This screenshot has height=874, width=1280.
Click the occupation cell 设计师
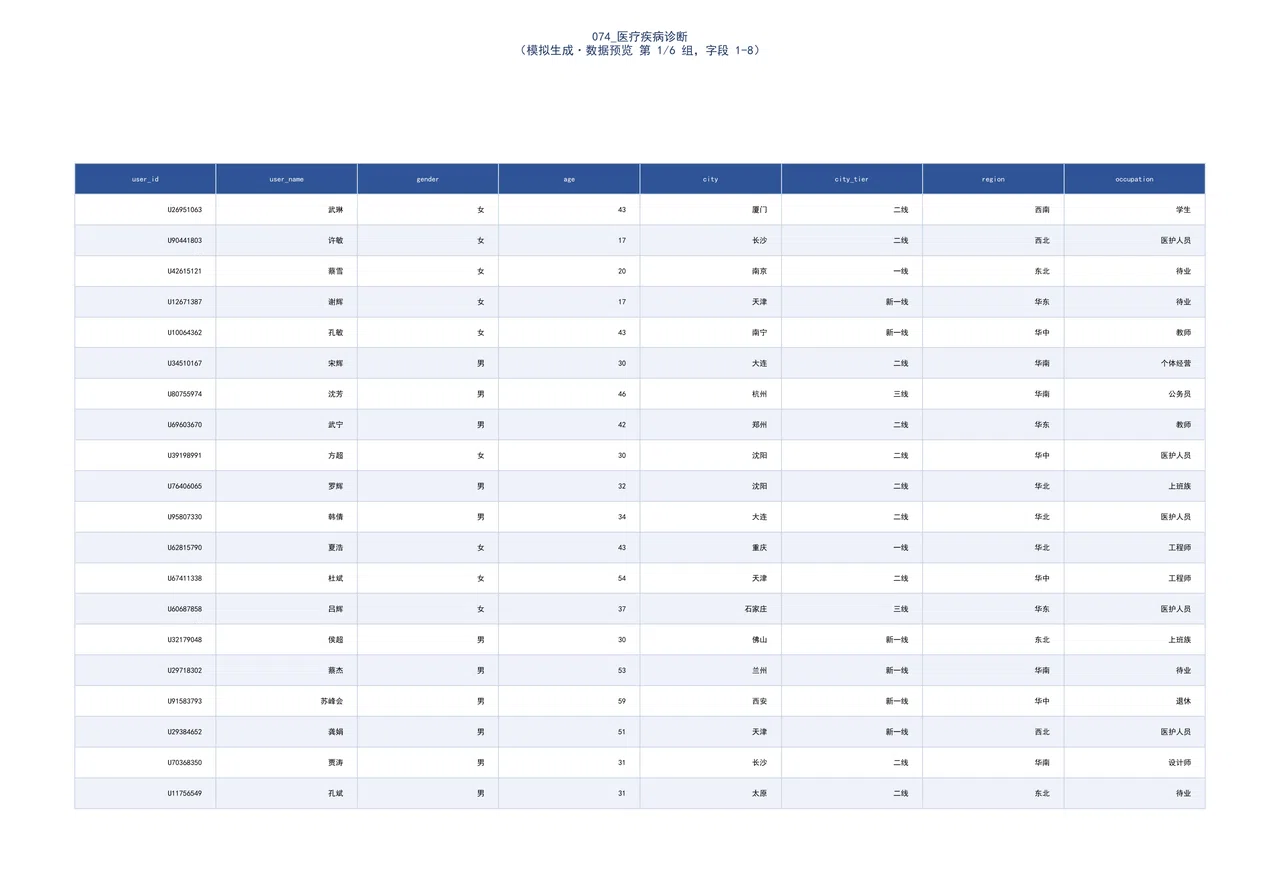[x=1134, y=762]
